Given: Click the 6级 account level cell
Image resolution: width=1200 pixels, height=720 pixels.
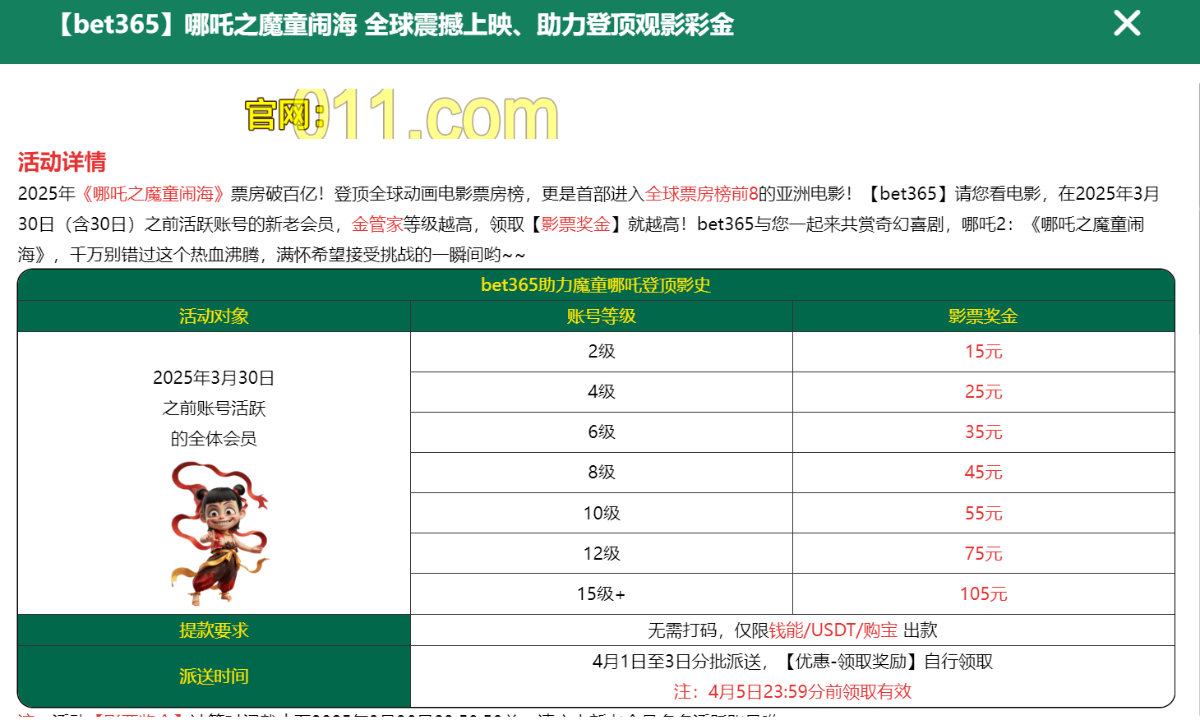Looking at the screenshot, I should [x=601, y=432].
